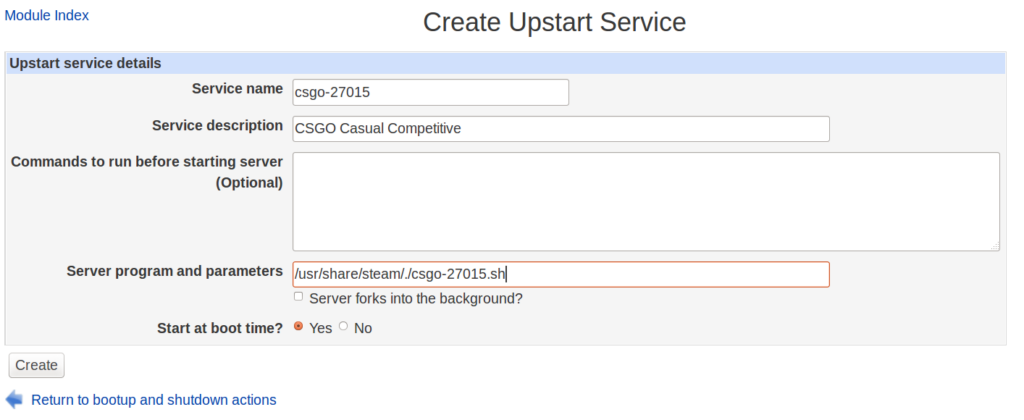
Task: Open the Module Index link
Action: (x=47, y=15)
